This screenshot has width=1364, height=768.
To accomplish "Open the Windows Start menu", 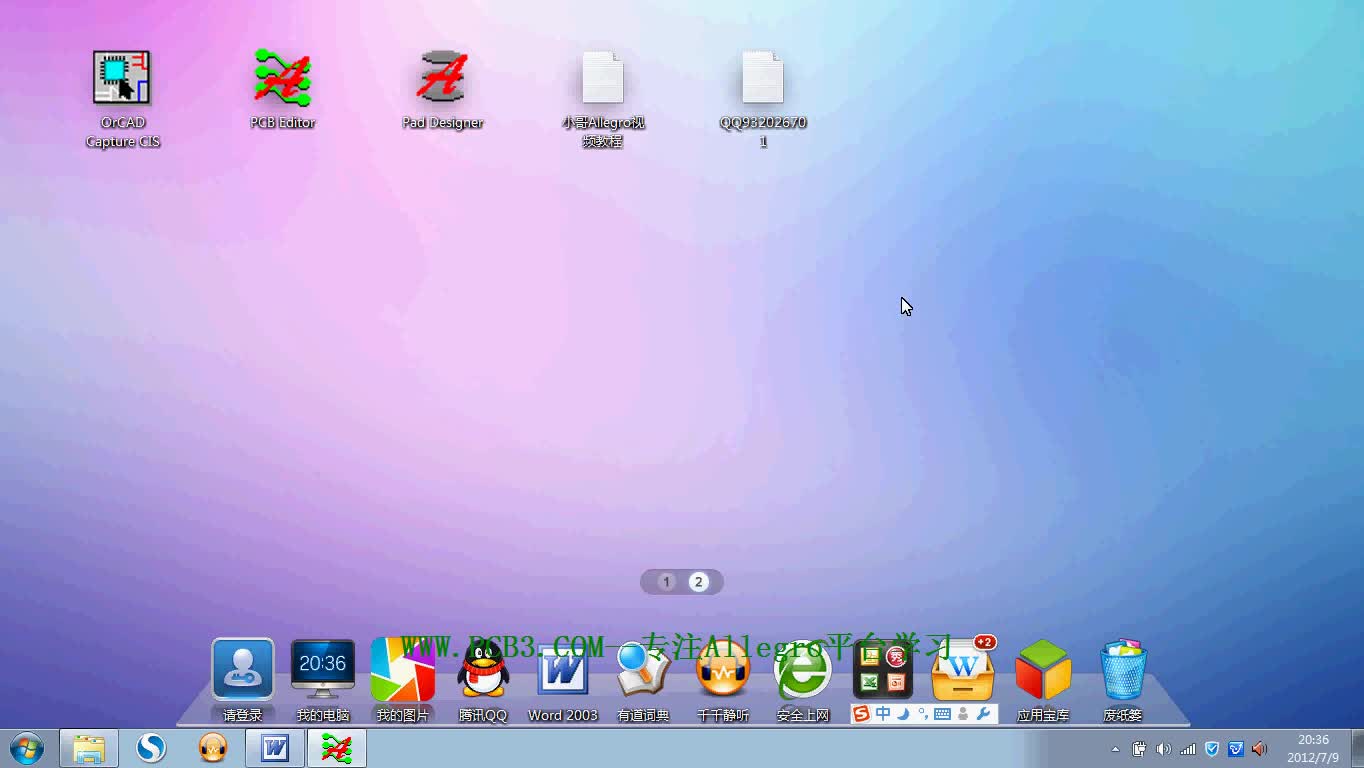I will pyautogui.click(x=27, y=748).
